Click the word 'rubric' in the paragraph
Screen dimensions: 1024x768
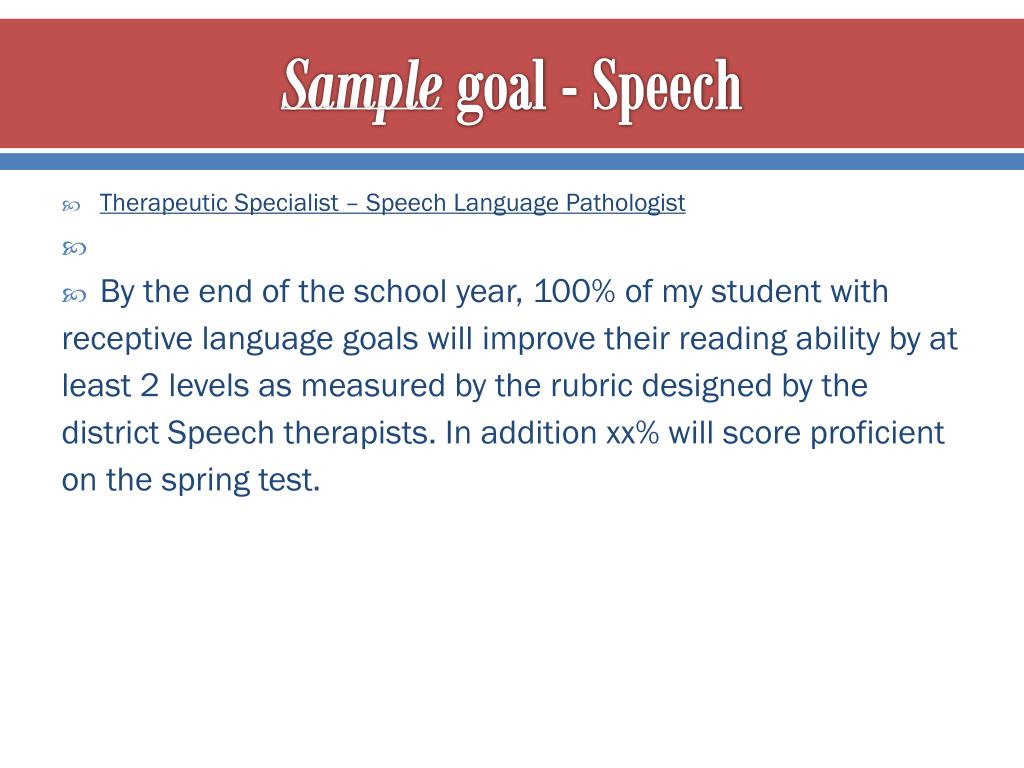click(590, 385)
